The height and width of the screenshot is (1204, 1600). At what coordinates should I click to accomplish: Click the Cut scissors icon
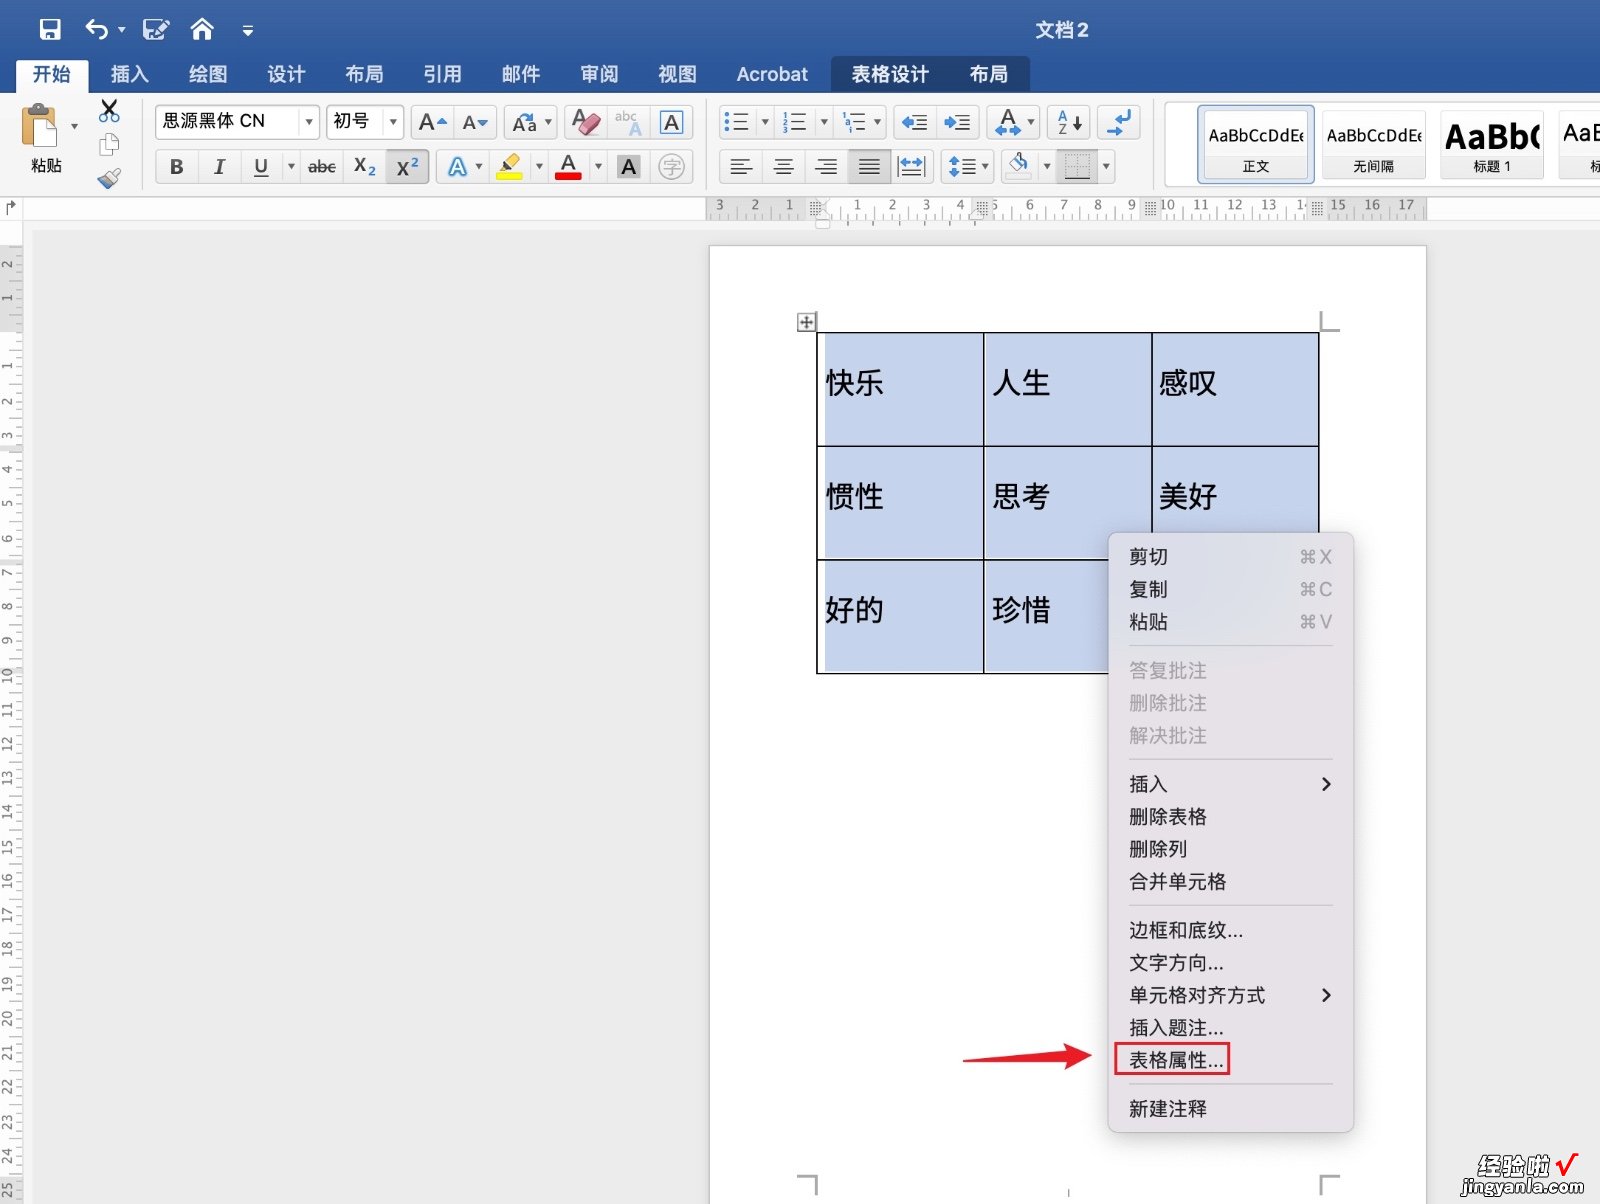[x=109, y=111]
